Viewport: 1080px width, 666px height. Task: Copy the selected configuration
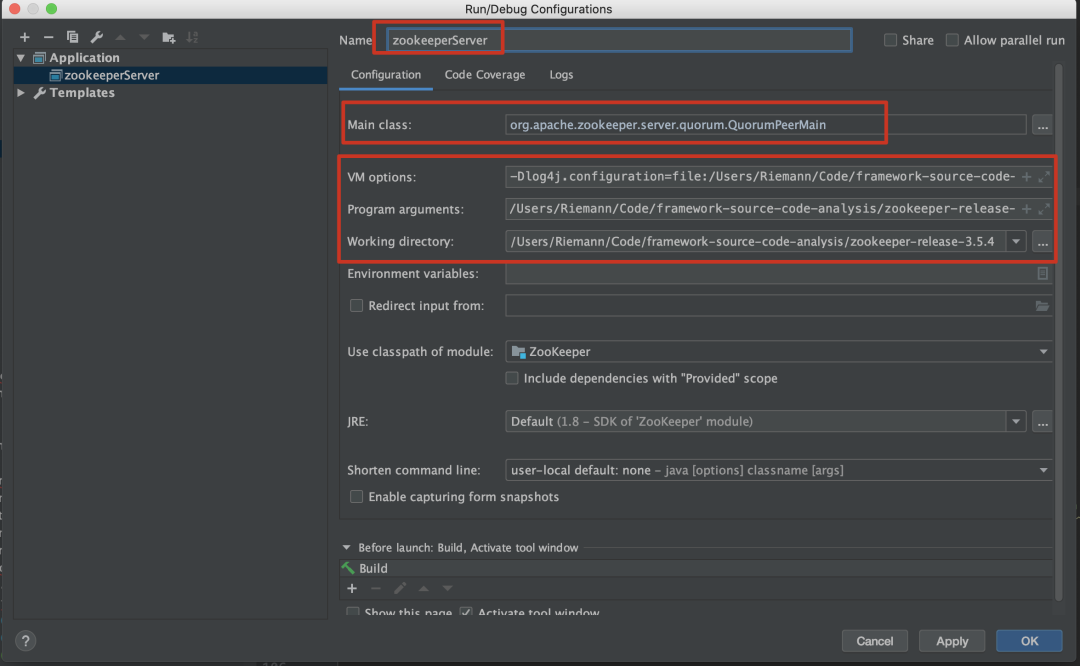point(72,37)
